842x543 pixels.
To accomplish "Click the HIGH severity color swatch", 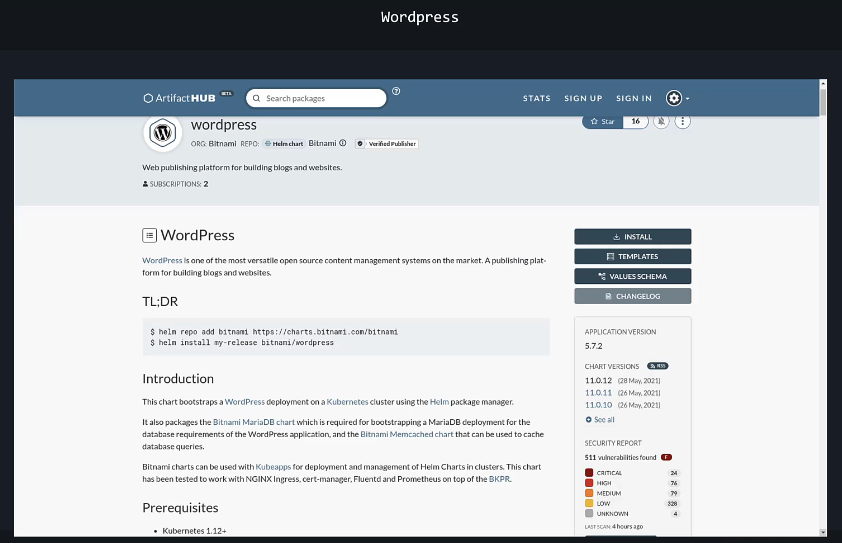I will [x=589, y=483].
